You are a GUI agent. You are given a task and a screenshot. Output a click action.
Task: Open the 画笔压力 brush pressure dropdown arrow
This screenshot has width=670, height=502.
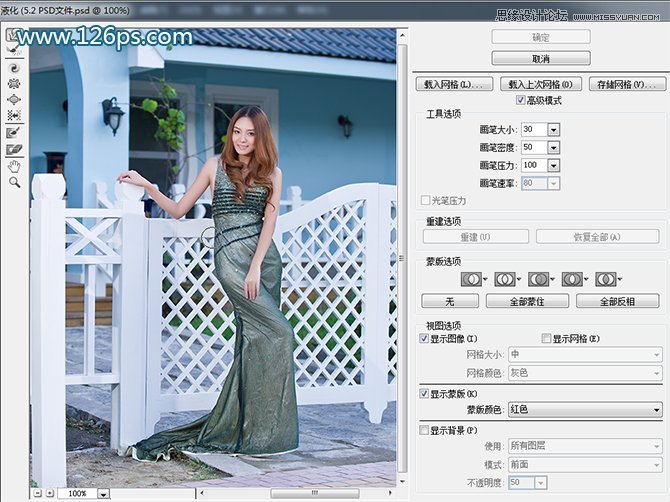click(553, 165)
